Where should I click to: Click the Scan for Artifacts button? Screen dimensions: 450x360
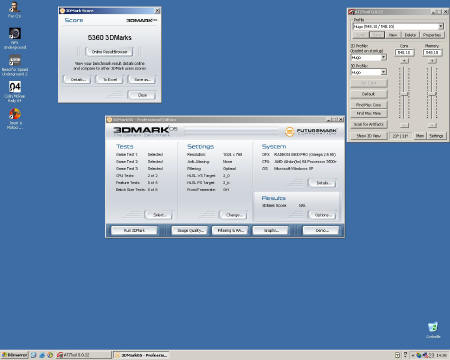369,124
